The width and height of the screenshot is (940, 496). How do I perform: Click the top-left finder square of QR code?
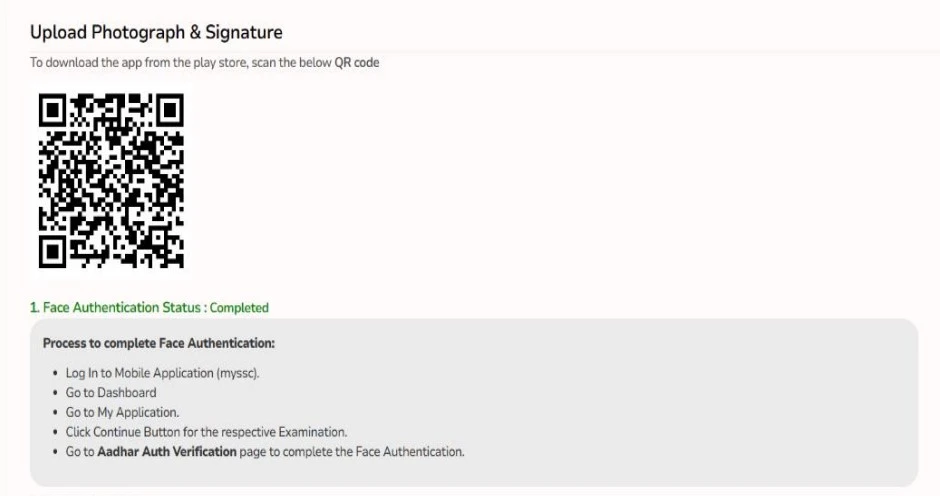[x=52, y=110]
